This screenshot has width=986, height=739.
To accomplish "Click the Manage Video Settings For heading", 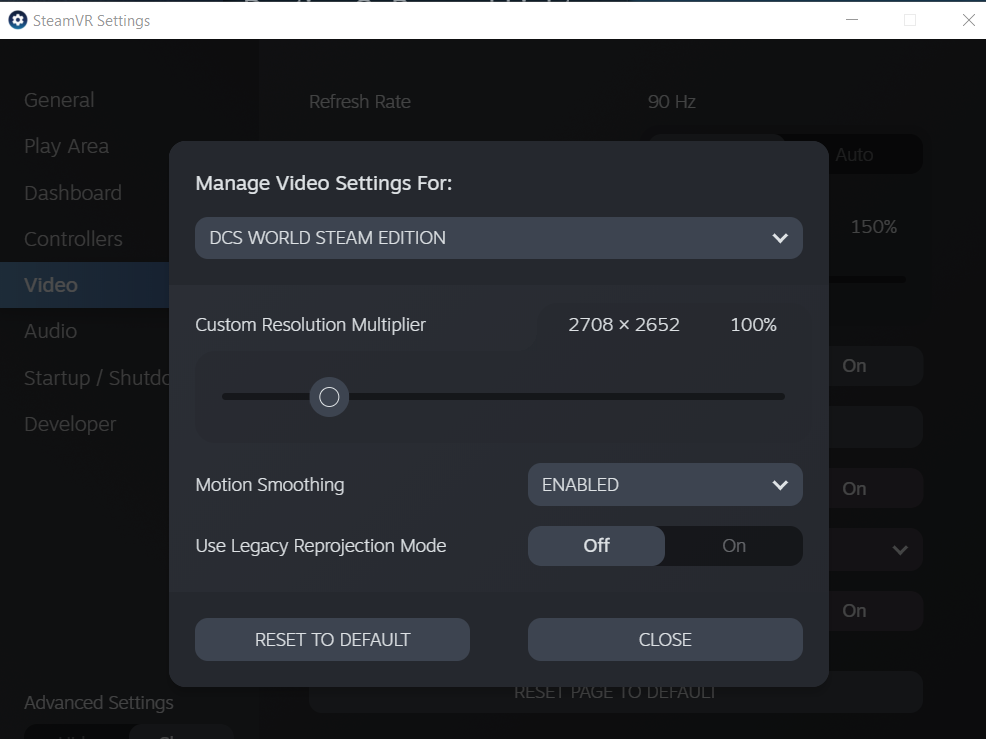I will [324, 183].
